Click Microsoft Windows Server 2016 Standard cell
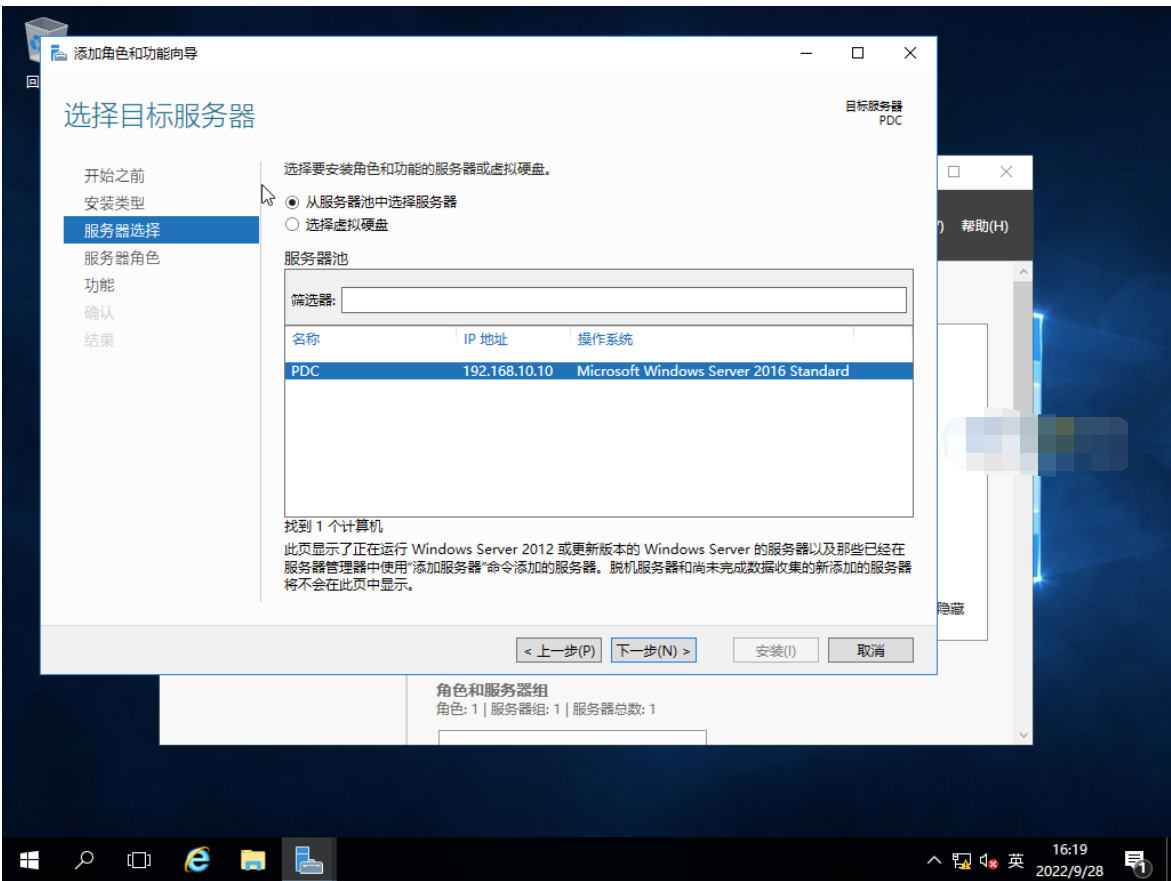 pos(712,371)
